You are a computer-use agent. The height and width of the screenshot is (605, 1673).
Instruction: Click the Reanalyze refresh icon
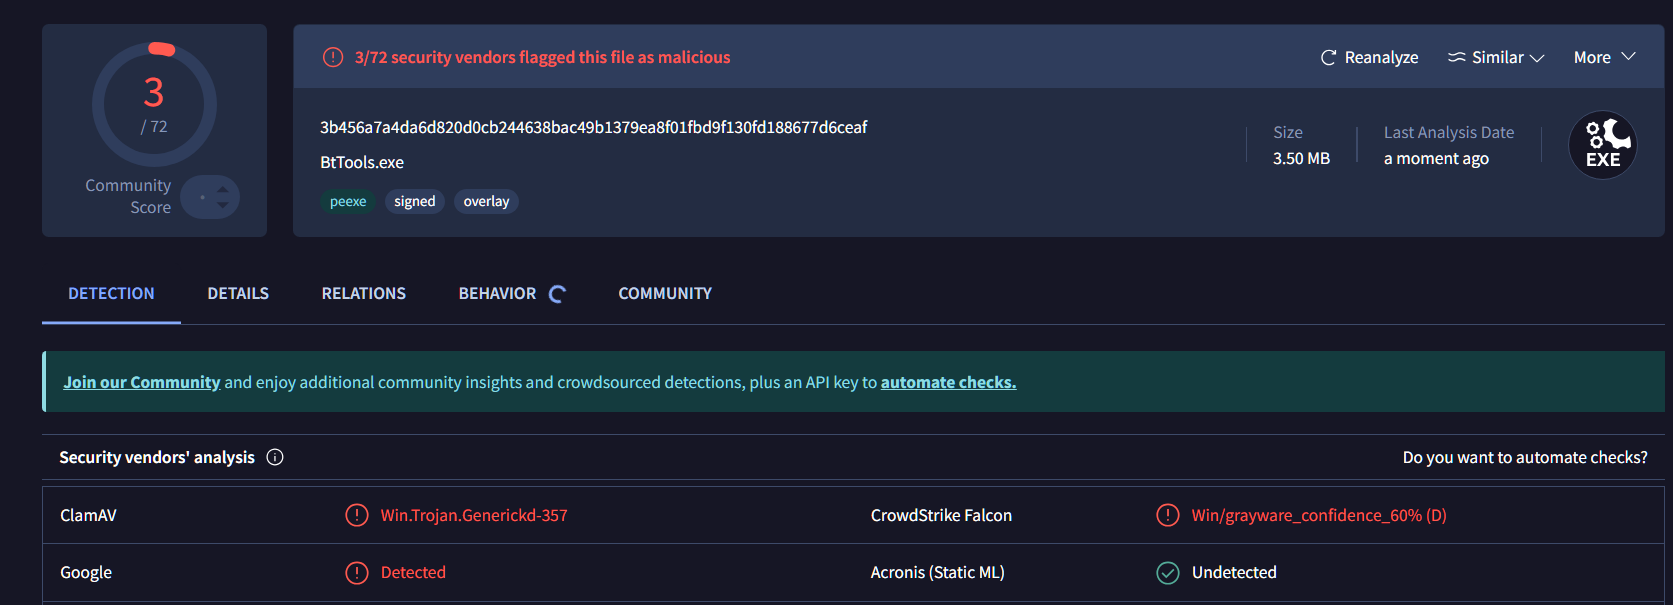click(x=1328, y=58)
